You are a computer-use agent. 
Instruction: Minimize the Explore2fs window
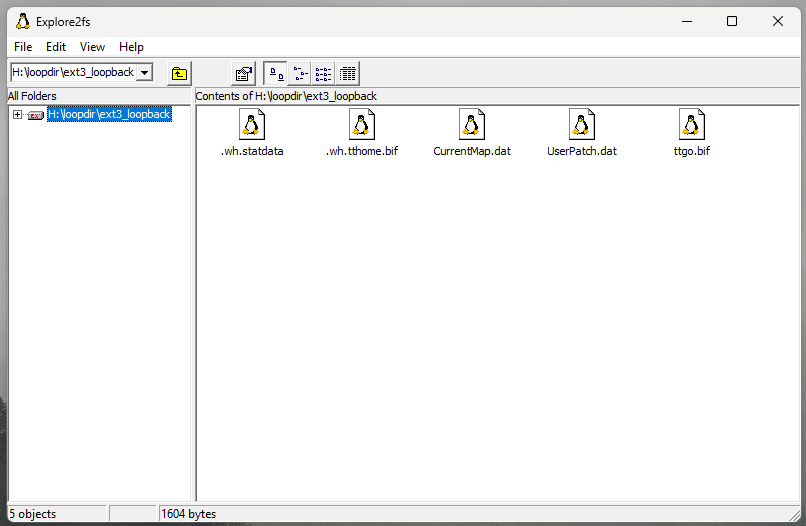[x=687, y=22]
